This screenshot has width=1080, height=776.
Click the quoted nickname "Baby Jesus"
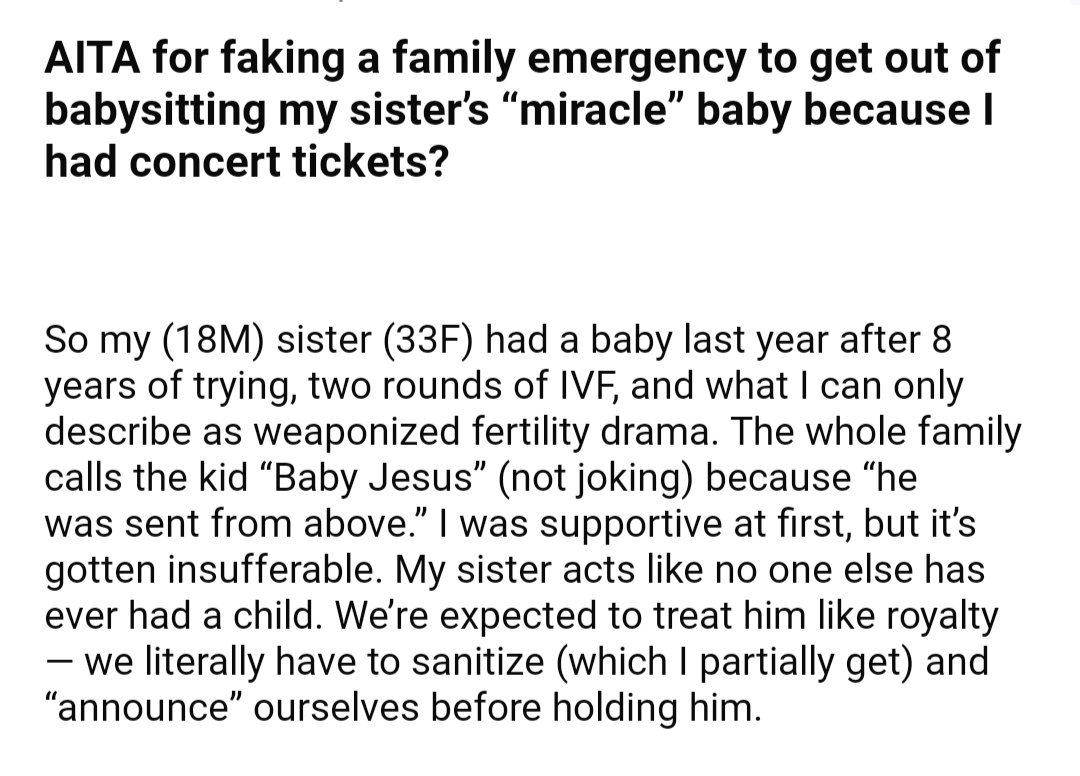point(370,478)
